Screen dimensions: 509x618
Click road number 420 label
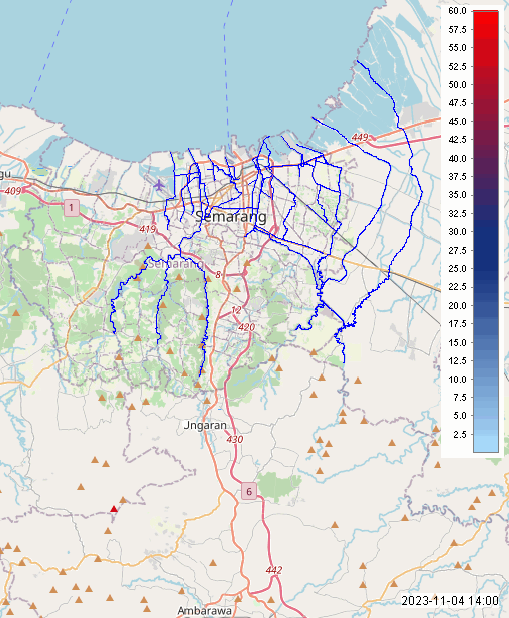click(246, 327)
